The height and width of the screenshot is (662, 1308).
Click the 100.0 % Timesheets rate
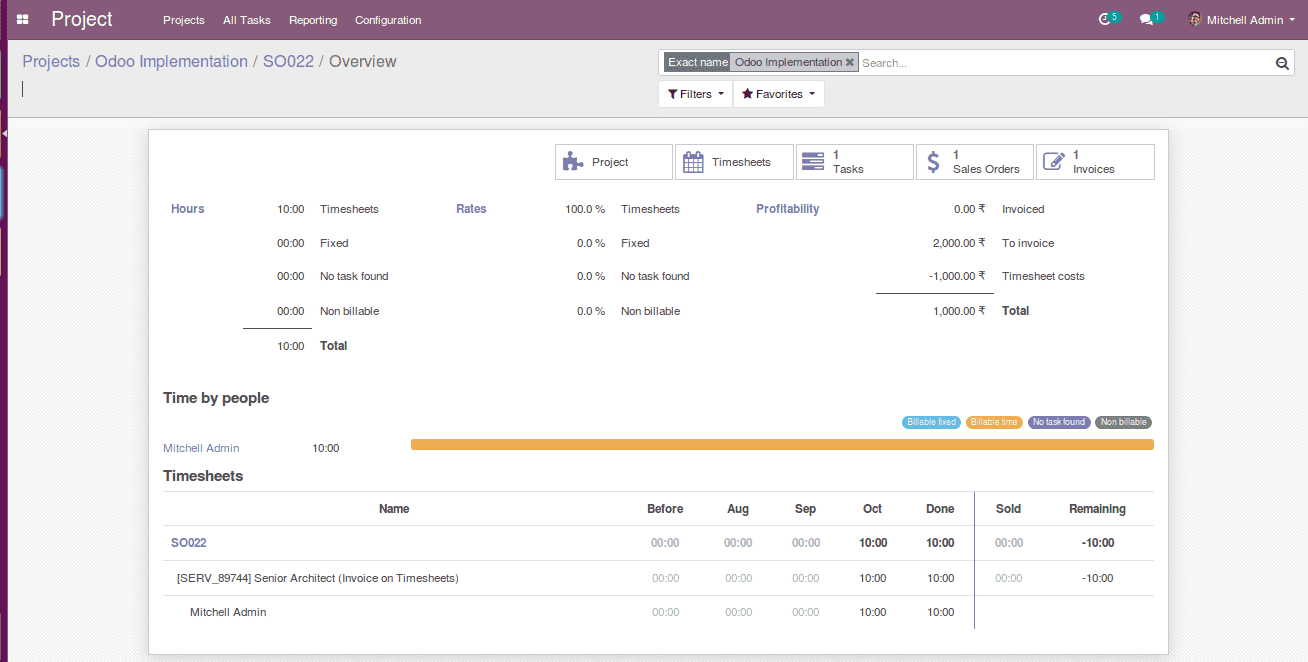click(x=585, y=209)
